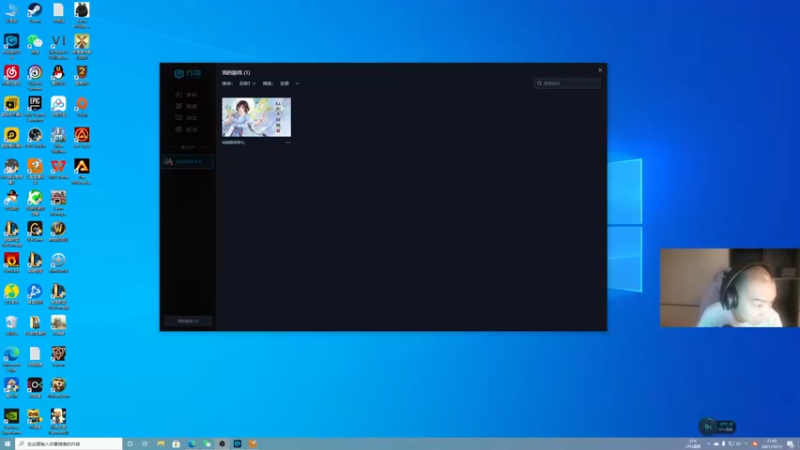Close the game launcher window
Screen dimensions: 800x450
[x=600, y=70]
